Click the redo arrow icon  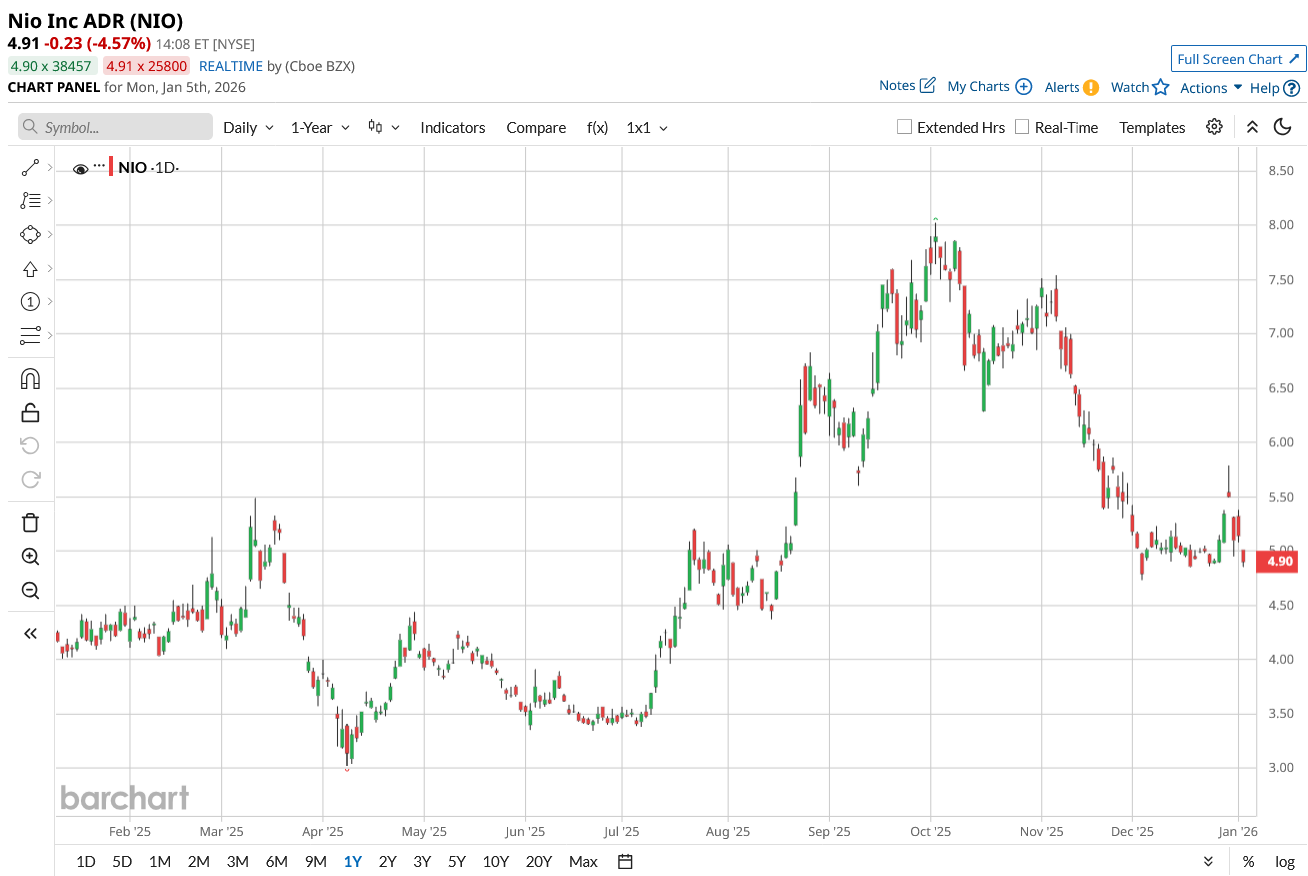coord(30,479)
